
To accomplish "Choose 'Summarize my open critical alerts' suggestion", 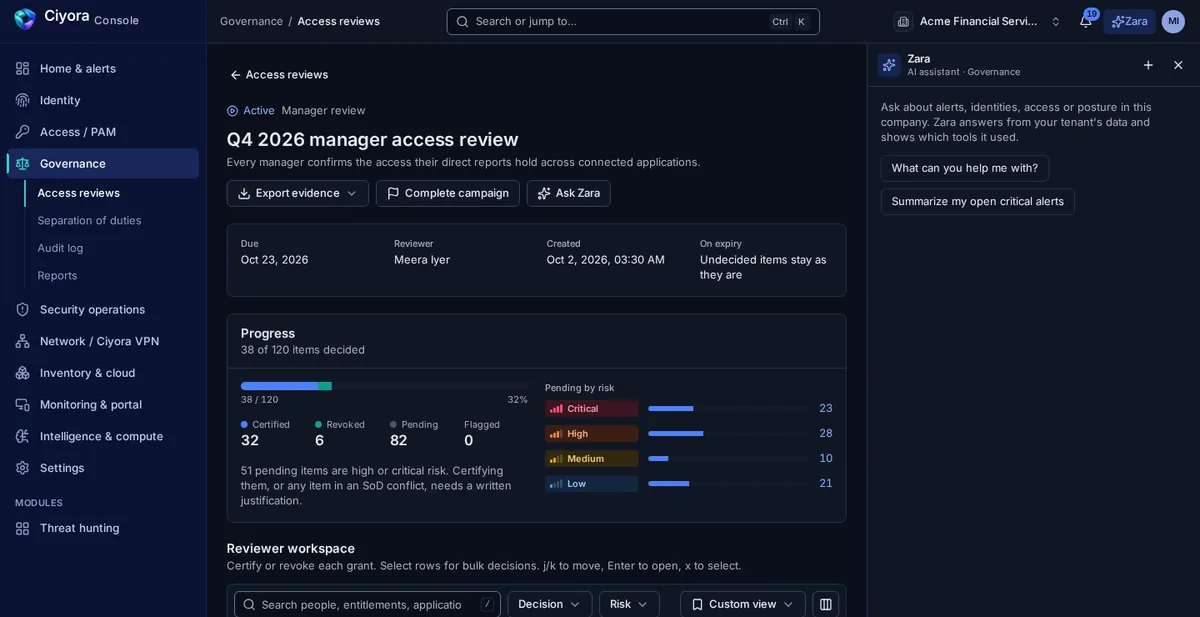I will (978, 202).
